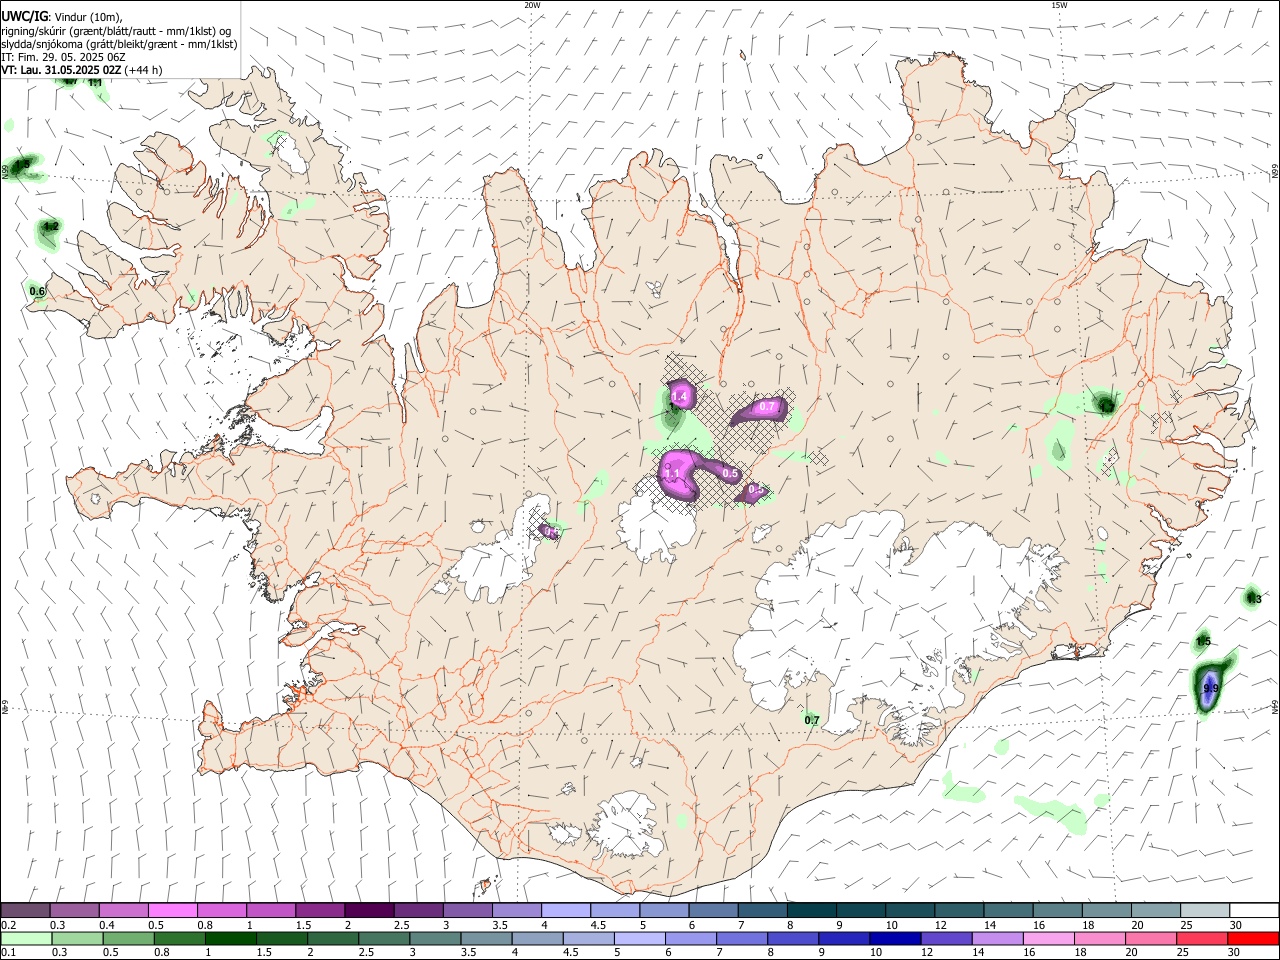Viewport: 1280px width, 960px height.
Task: Select the red 30 swatch in the rain scale
Action: [x=1253, y=938]
